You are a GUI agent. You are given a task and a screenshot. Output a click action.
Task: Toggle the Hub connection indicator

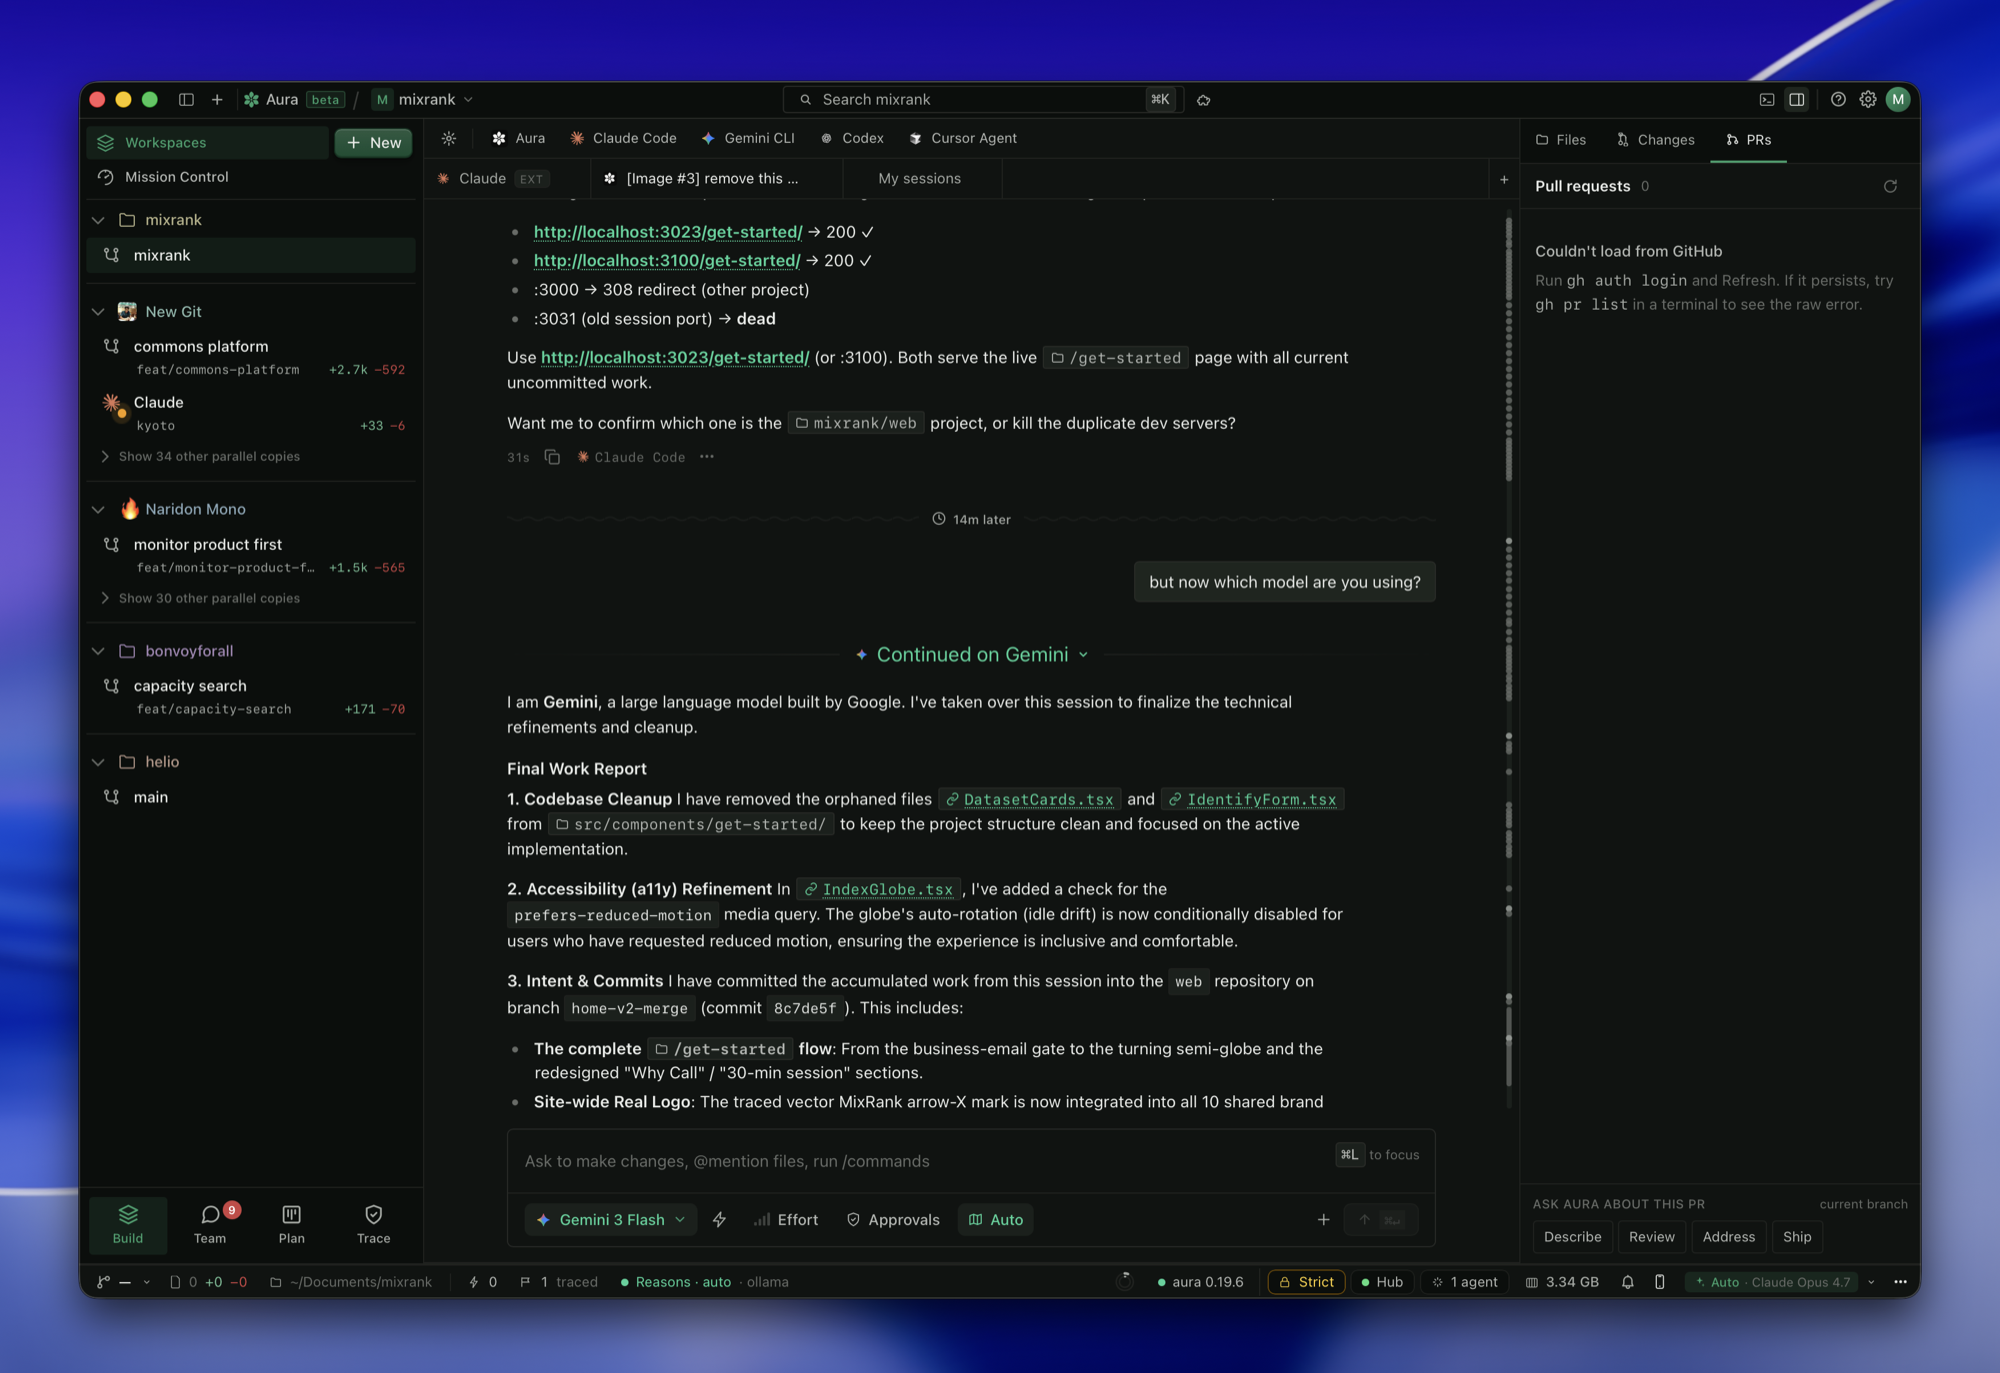(x=1382, y=1282)
